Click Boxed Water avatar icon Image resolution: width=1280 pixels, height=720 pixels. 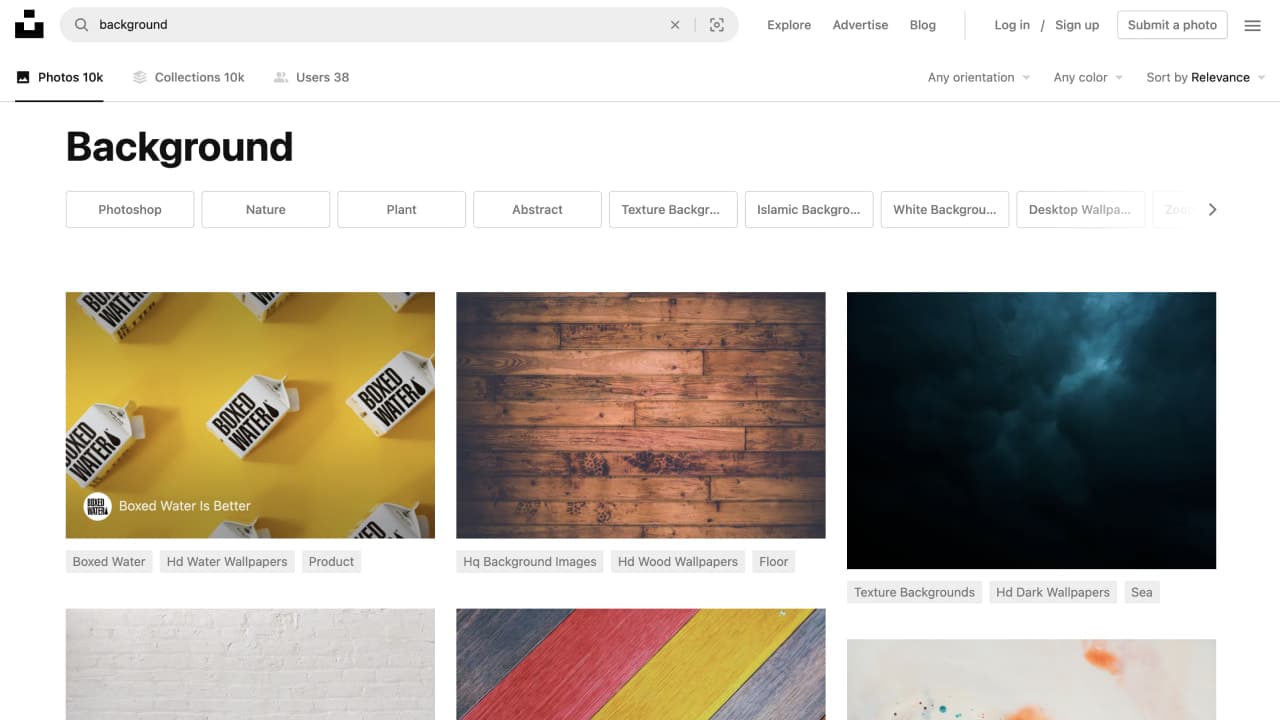[97, 506]
